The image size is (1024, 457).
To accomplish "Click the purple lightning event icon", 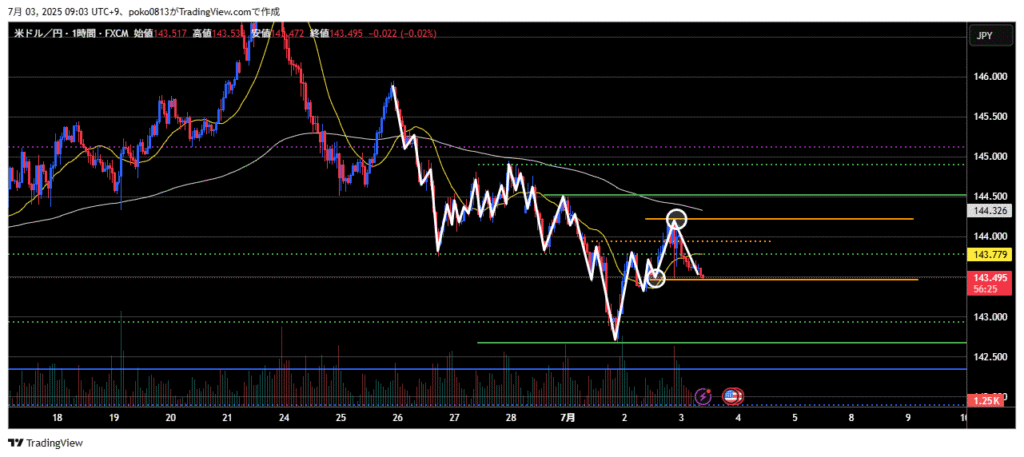I will [703, 397].
